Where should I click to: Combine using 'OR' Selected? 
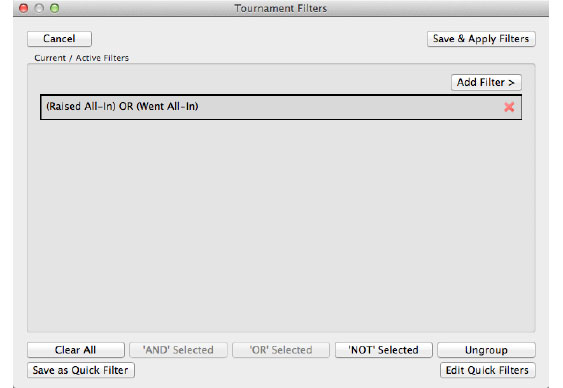[x=281, y=350]
